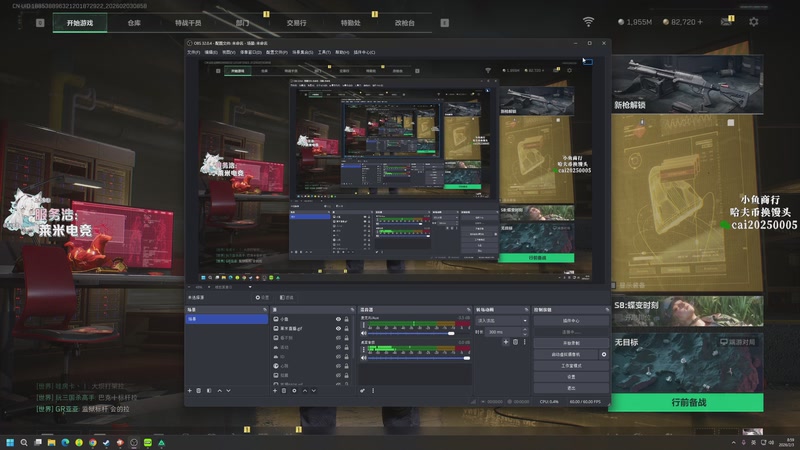Switch to the 仓库 tab in game
Screen dimensions: 800x450
click(134, 22)
